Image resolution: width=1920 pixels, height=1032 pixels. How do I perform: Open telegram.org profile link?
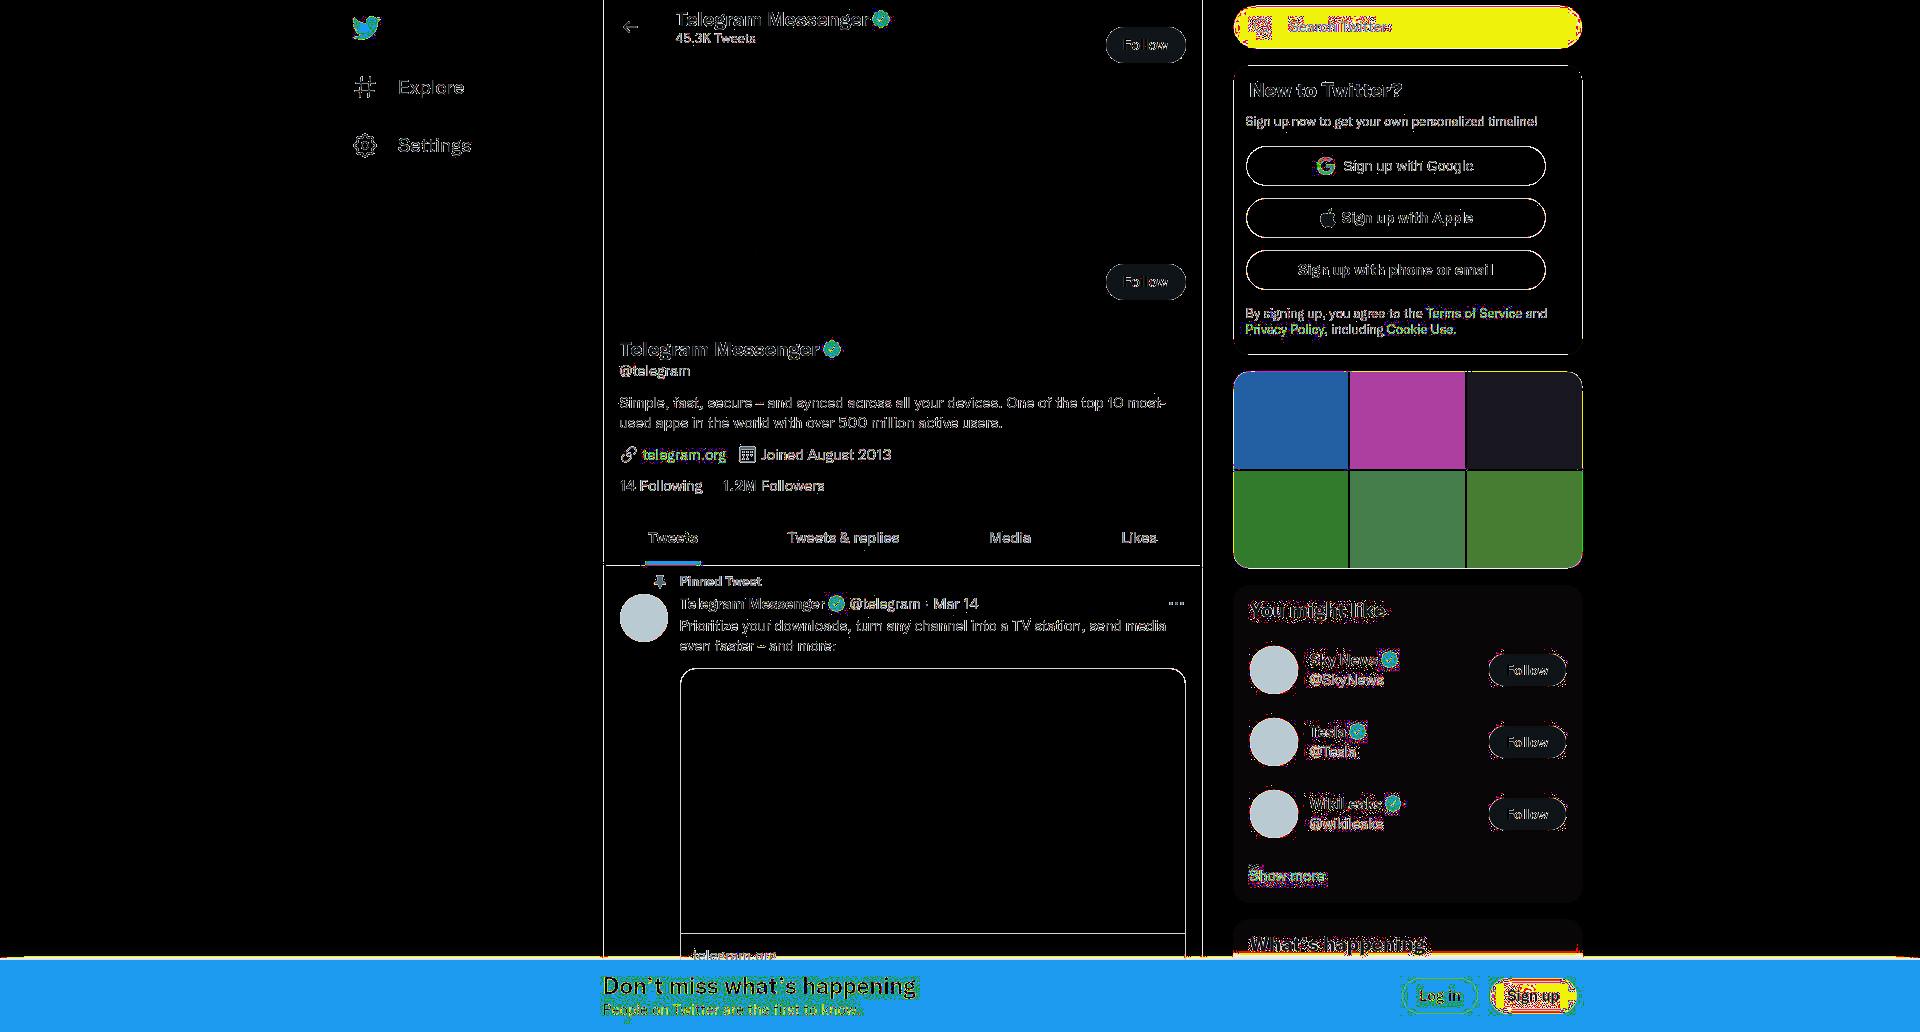pyautogui.click(x=684, y=454)
